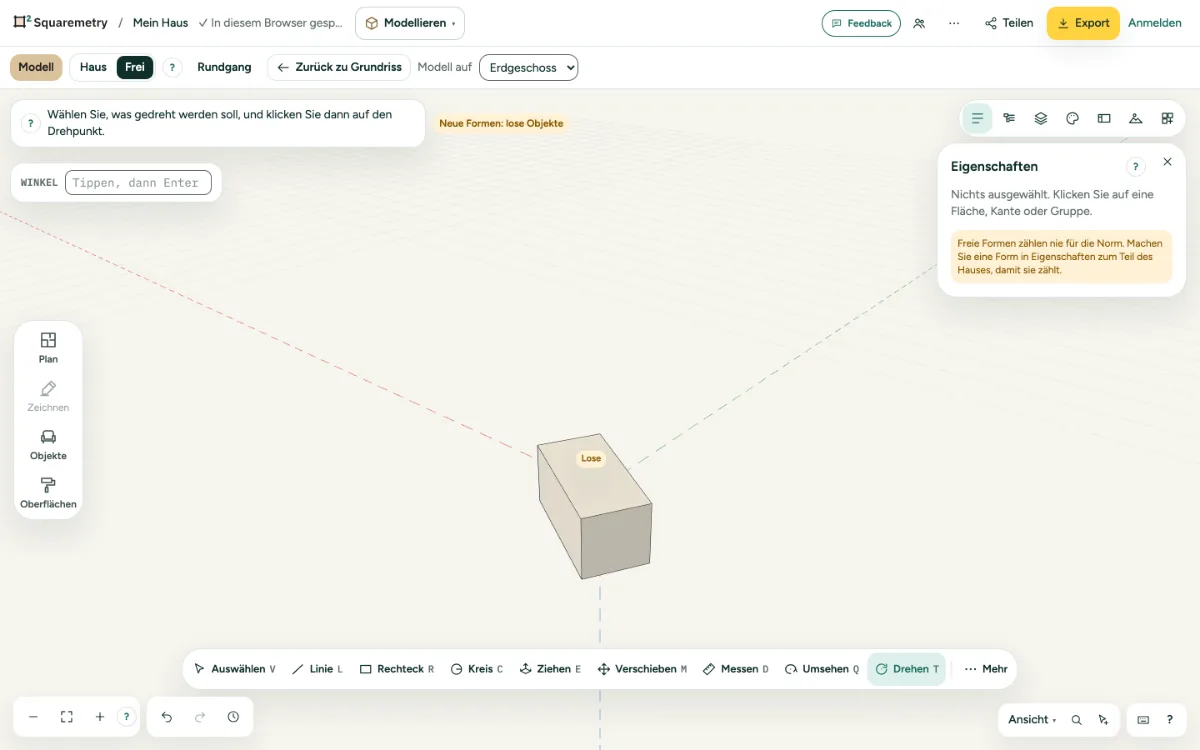Viewport: 1200px width, 750px height.
Task: Switch to Frei modeling mode
Action: click(x=135, y=67)
